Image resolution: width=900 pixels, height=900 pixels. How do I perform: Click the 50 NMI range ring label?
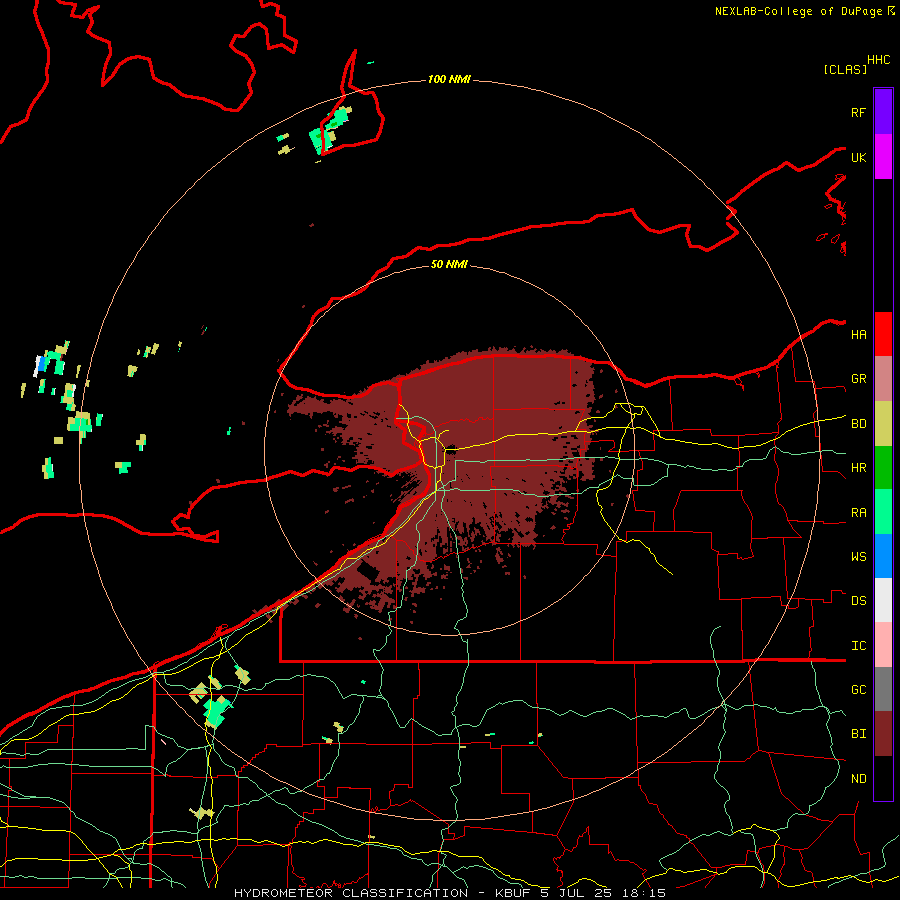point(449,264)
